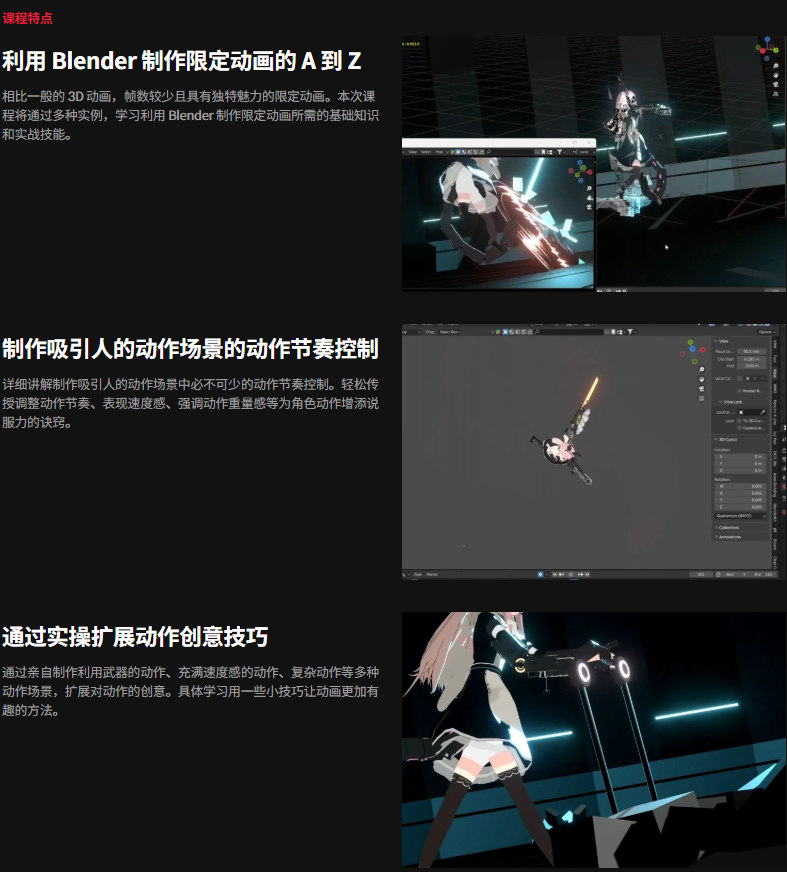Screen dimensions: 787x872
Task: Open the View menu in the timeline header
Action: coord(418,574)
